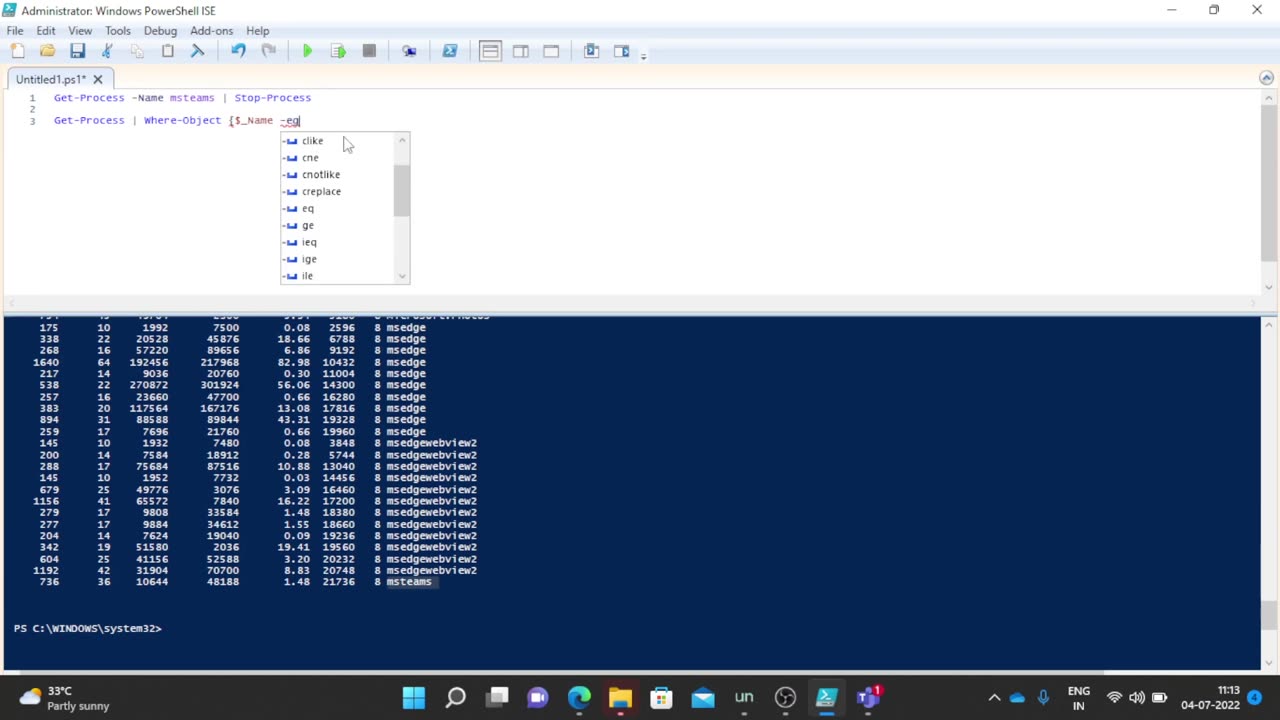
Task: Open the Windows Start menu
Action: [414, 697]
